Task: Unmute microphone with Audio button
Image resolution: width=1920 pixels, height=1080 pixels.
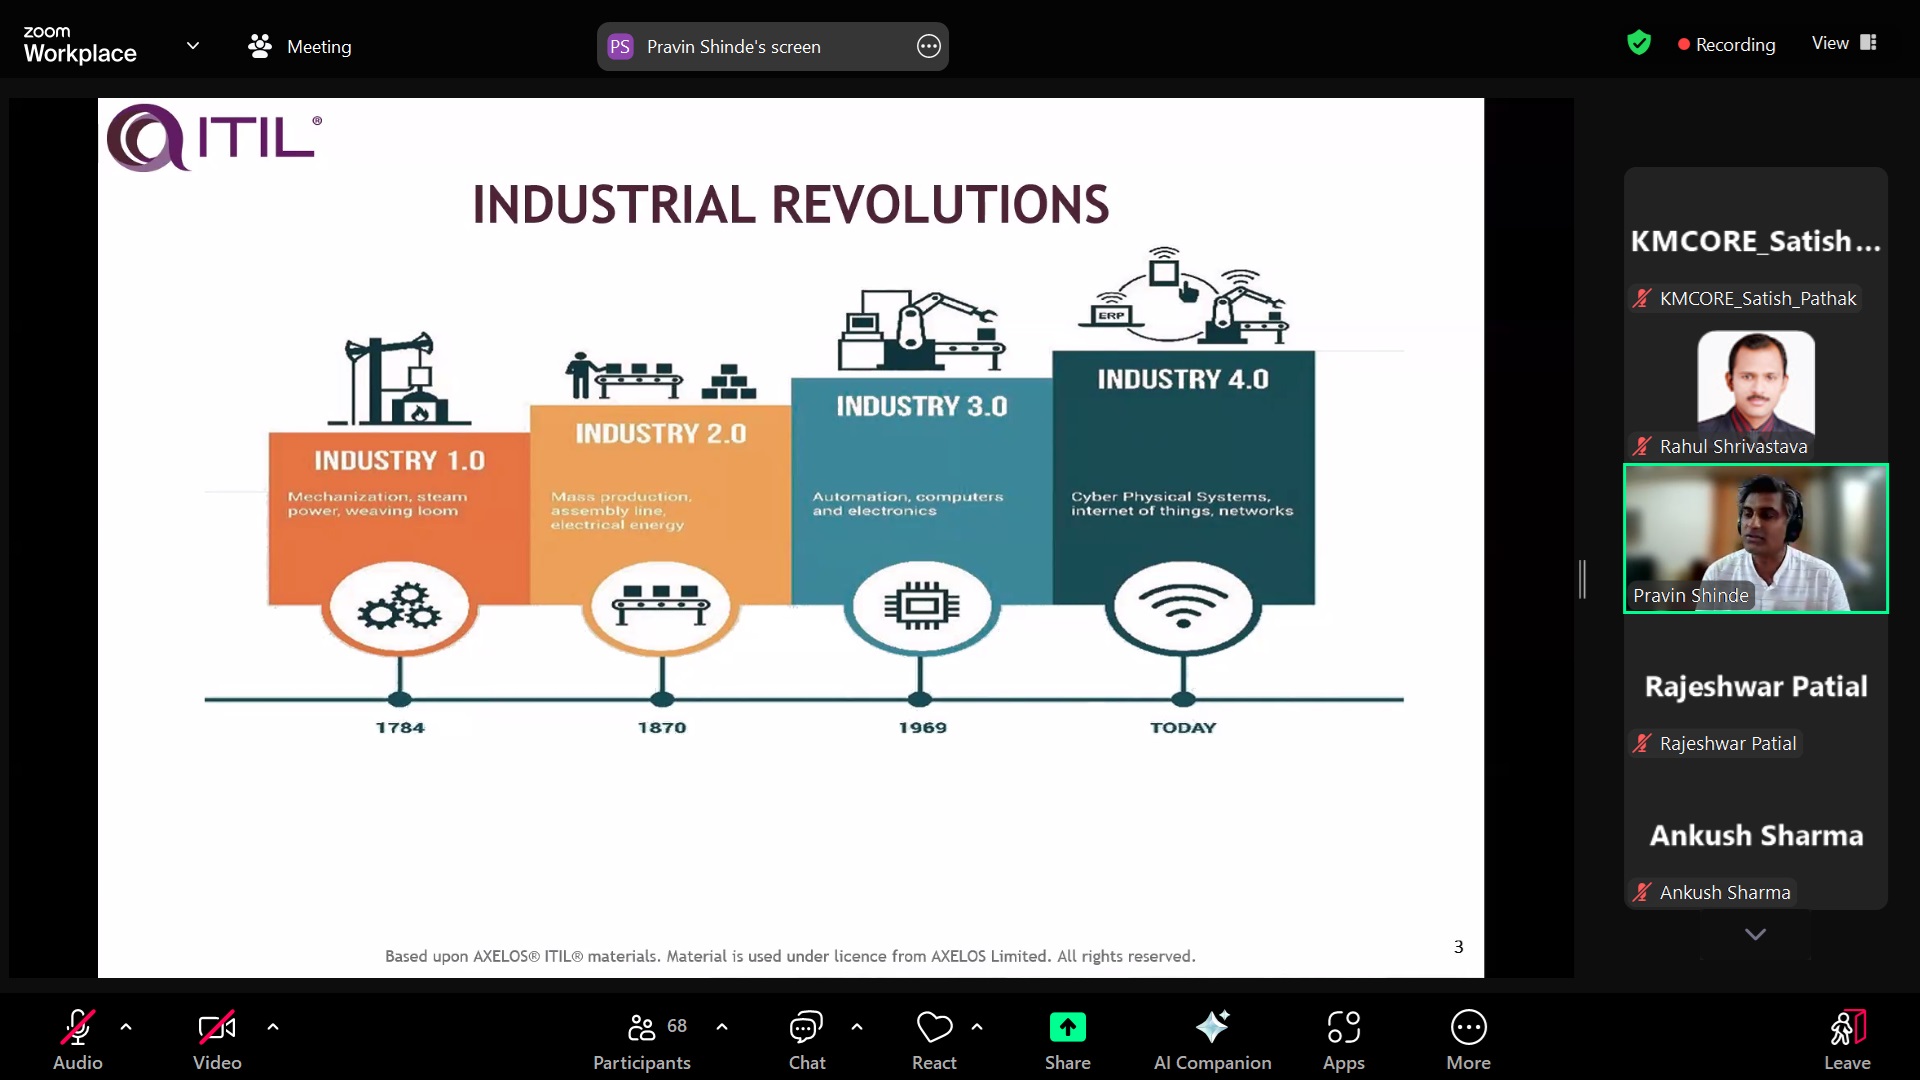Action: [x=78, y=1028]
